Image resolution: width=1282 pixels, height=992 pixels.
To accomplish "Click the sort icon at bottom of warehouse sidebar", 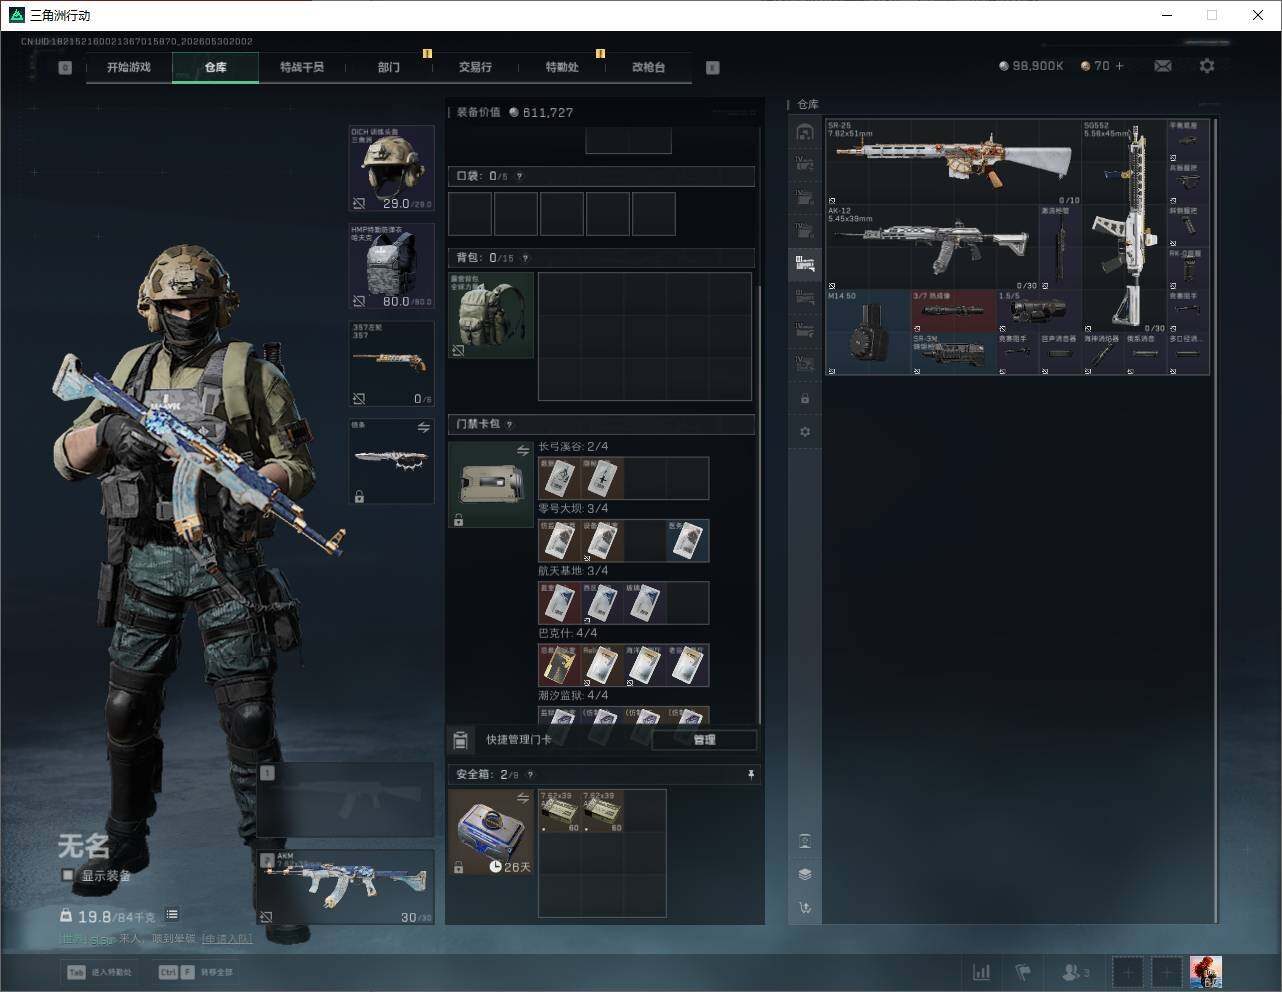I will pos(805,908).
